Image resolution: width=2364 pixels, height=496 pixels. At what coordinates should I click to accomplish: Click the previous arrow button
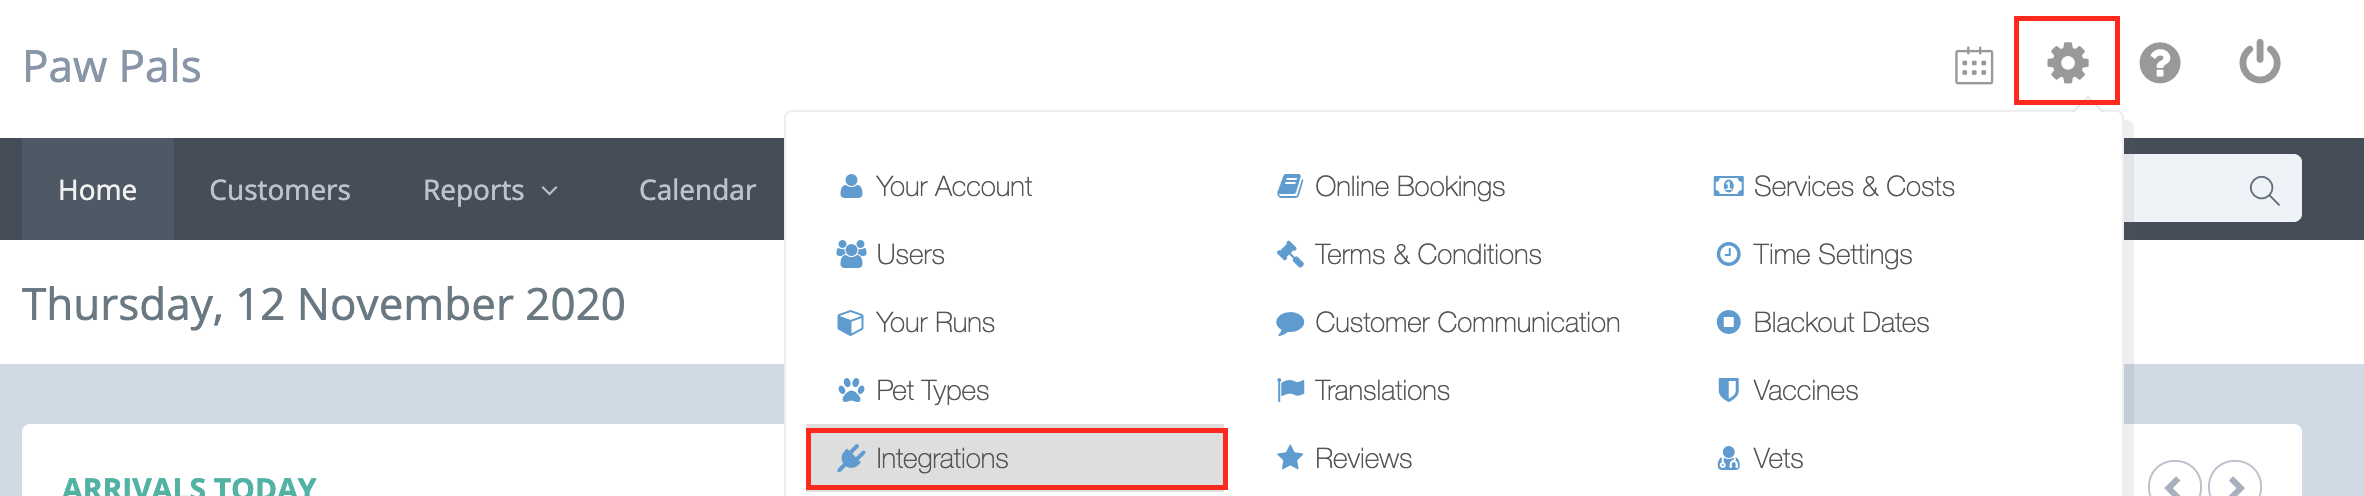point(2175,484)
